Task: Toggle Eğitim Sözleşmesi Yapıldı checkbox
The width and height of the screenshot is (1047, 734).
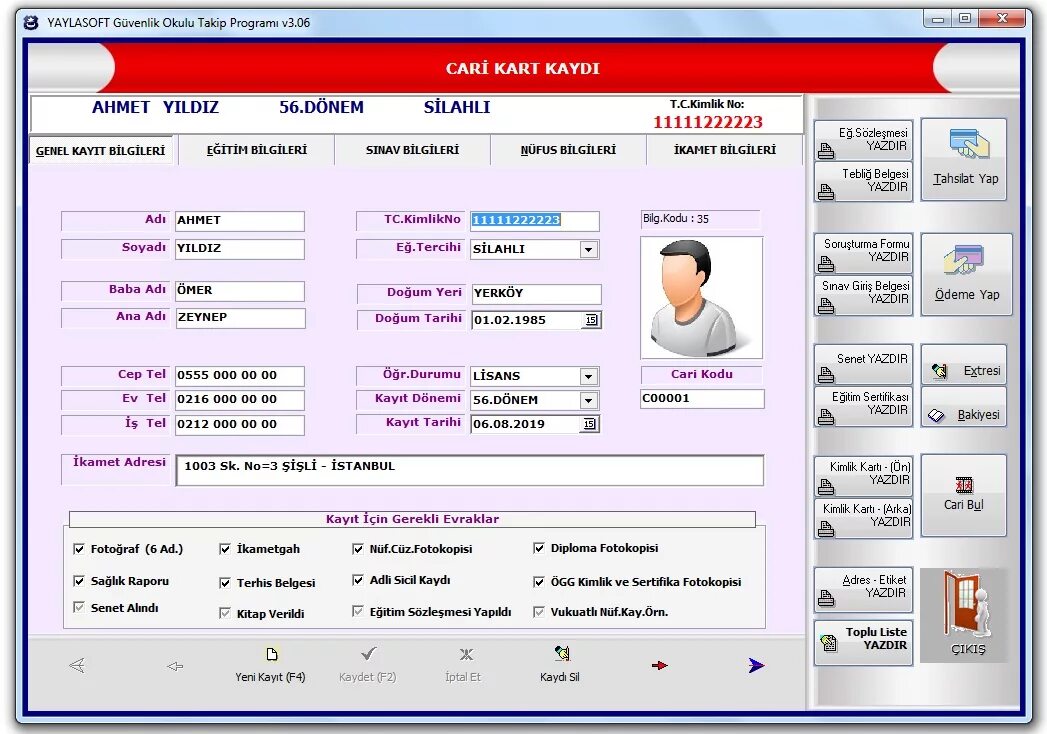Action: [x=358, y=611]
